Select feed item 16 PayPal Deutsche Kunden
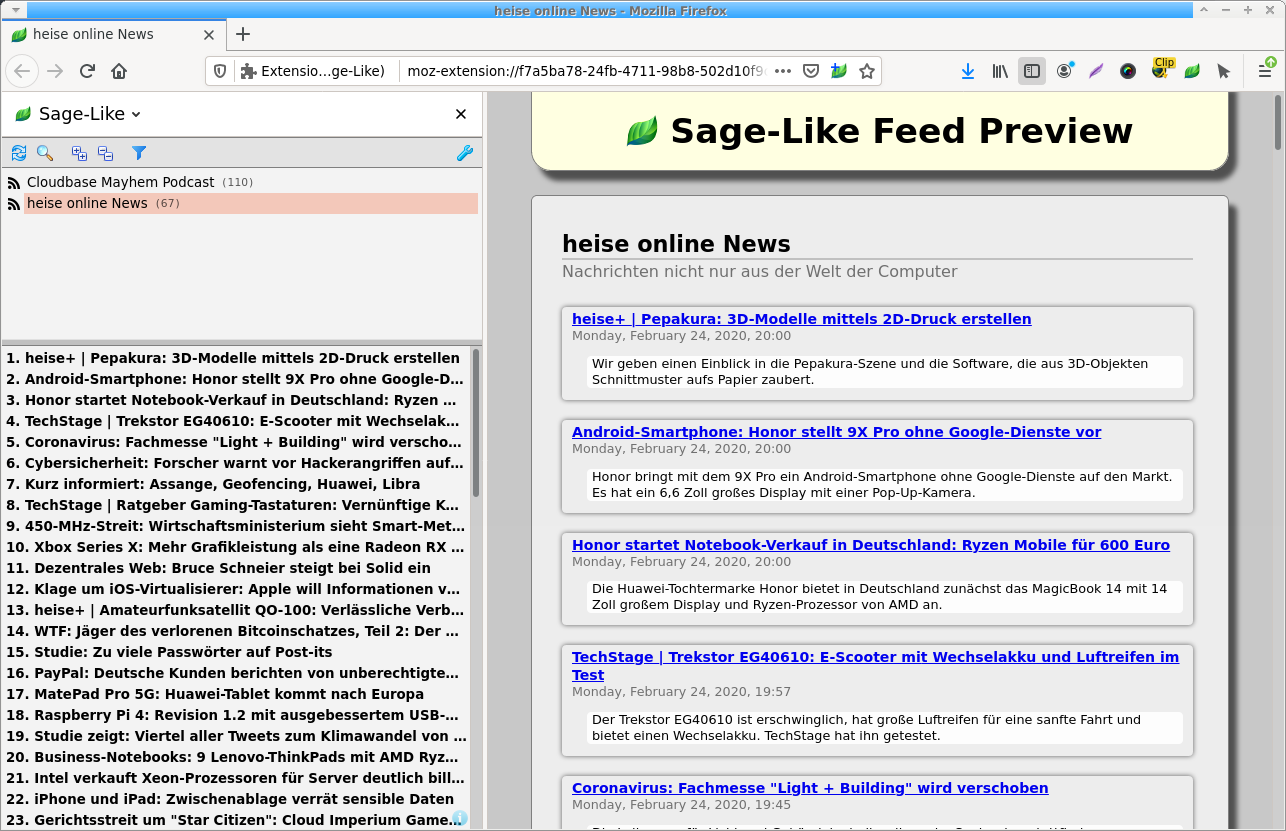This screenshot has height=831, width=1286. click(x=236, y=673)
